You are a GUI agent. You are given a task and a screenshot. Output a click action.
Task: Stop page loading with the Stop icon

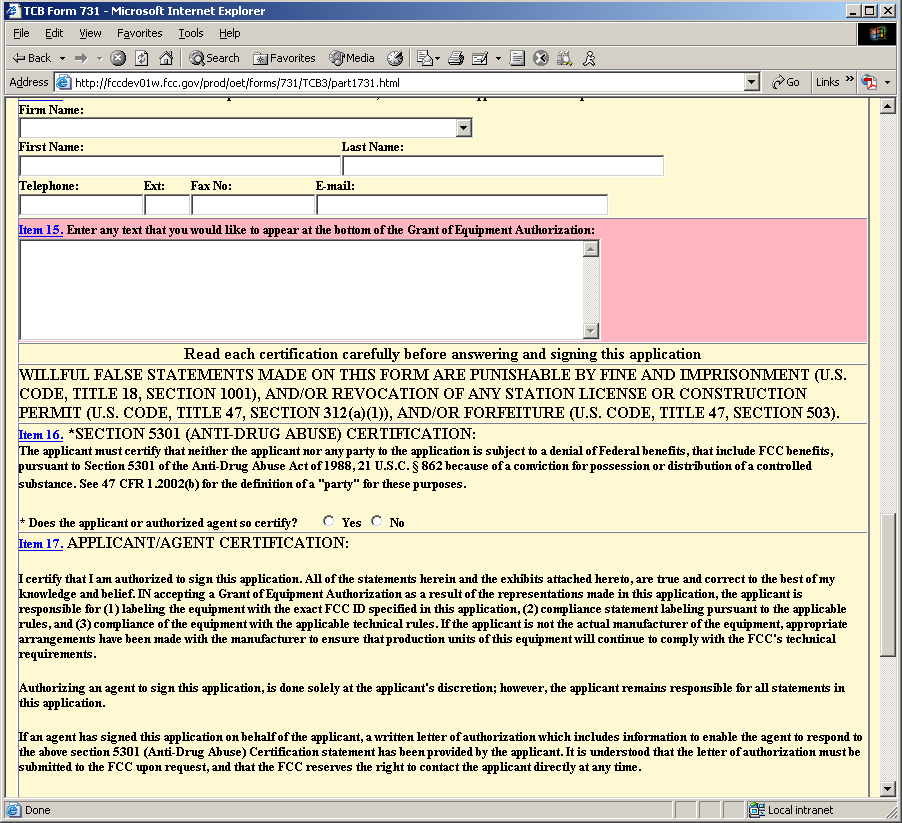click(118, 58)
